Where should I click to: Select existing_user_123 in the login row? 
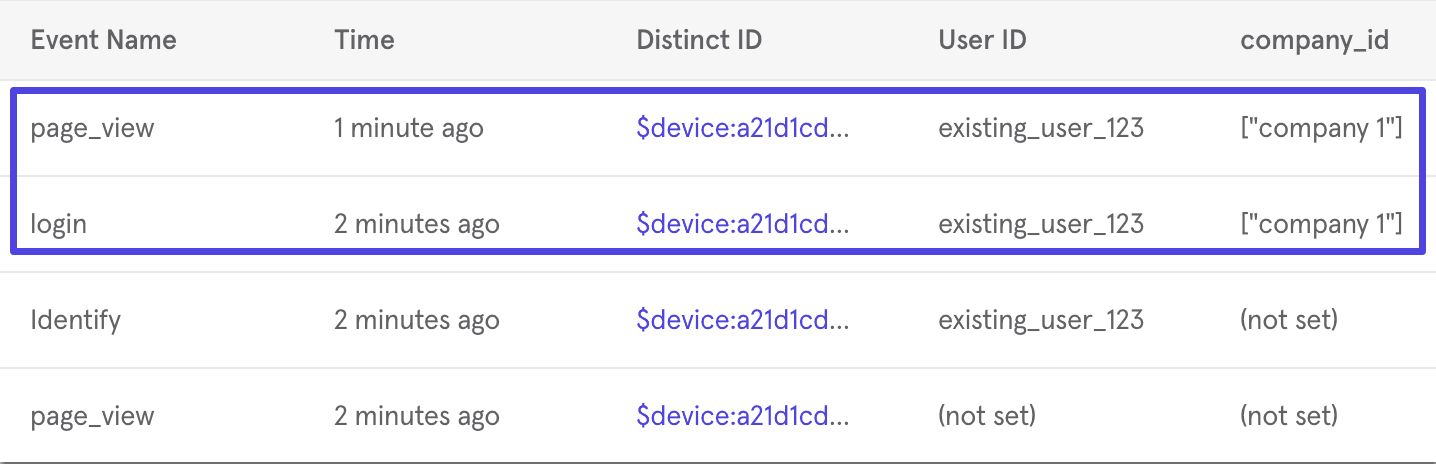(x=1040, y=224)
